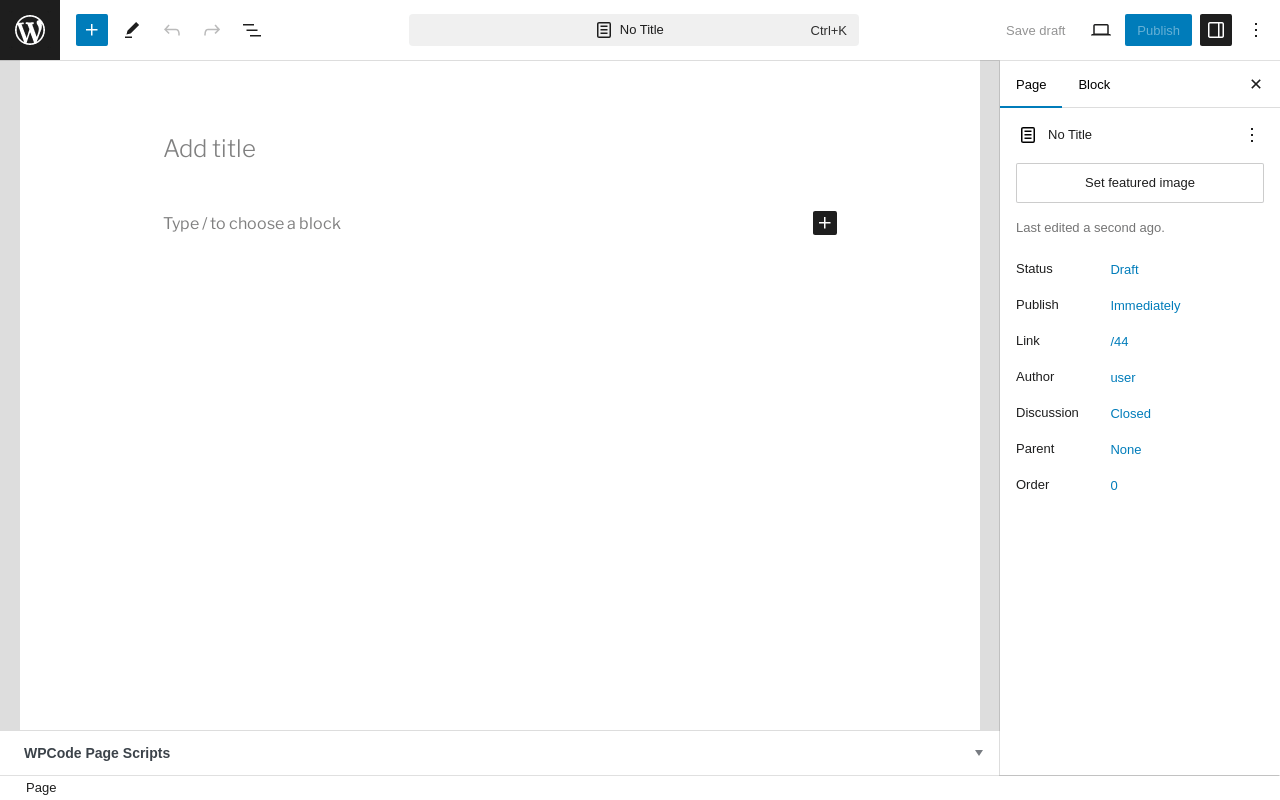Publish the page

click(x=1158, y=30)
